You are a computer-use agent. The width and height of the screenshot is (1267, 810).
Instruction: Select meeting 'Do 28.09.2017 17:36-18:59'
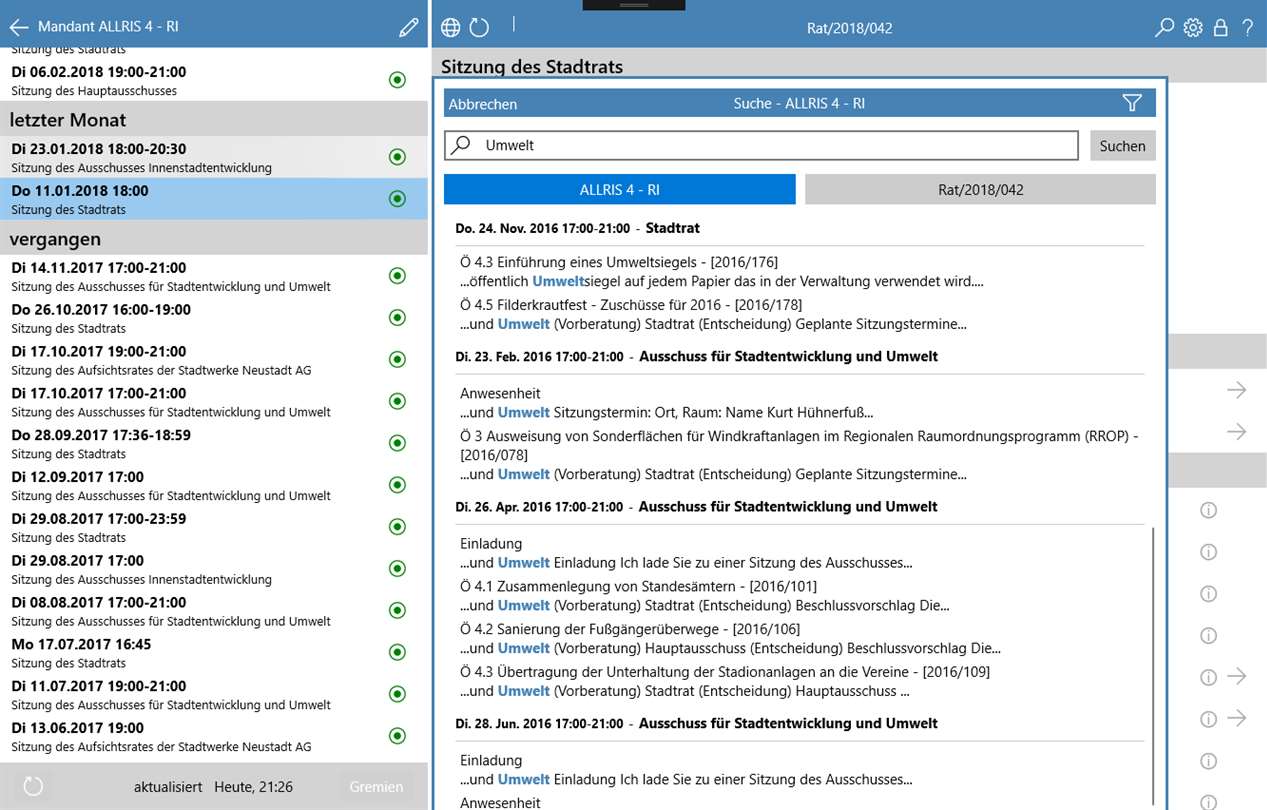click(x=214, y=444)
